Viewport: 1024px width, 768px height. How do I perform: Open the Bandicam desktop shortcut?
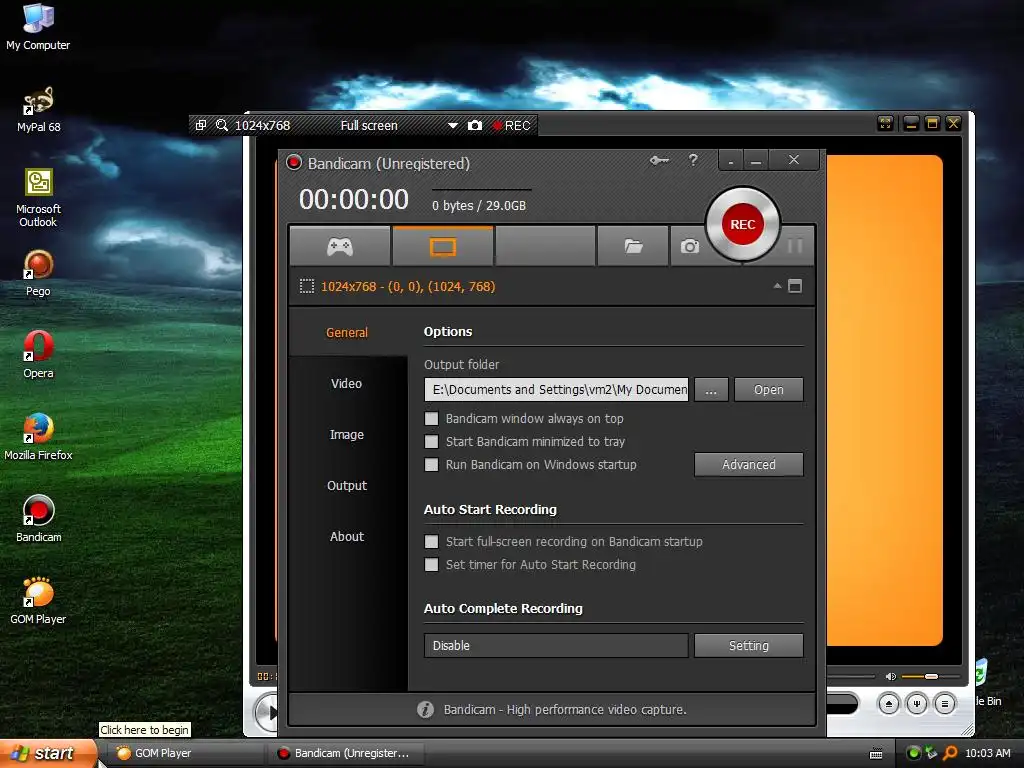coord(39,519)
